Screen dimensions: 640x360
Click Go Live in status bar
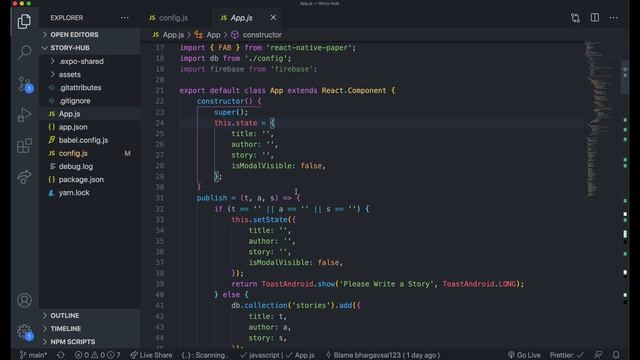pyautogui.click(x=524, y=355)
